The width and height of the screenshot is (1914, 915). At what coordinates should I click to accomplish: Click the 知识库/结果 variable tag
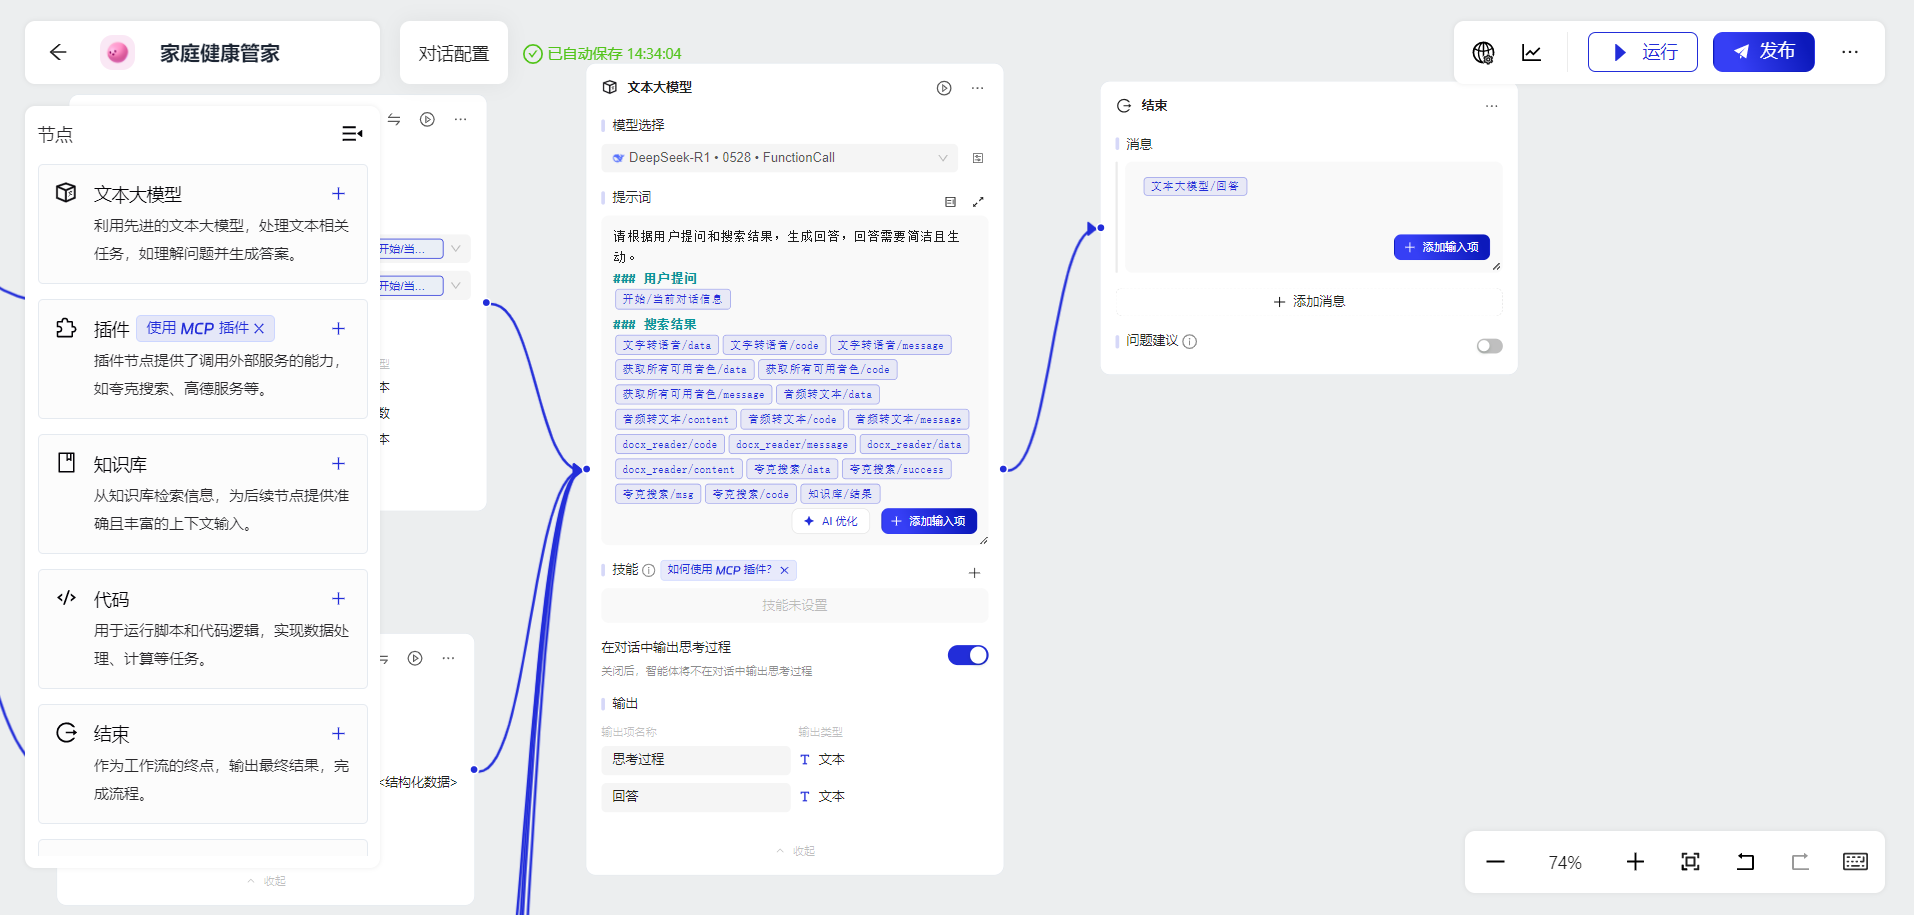[x=840, y=494]
